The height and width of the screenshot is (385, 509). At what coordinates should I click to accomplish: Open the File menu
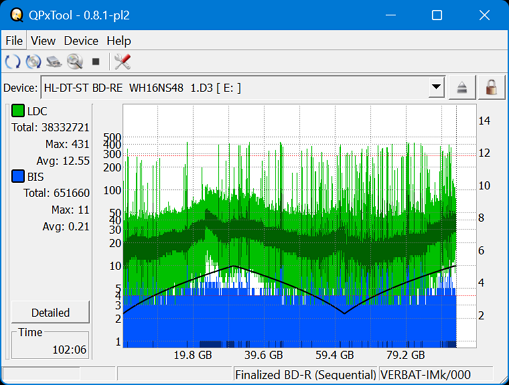(14, 41)
